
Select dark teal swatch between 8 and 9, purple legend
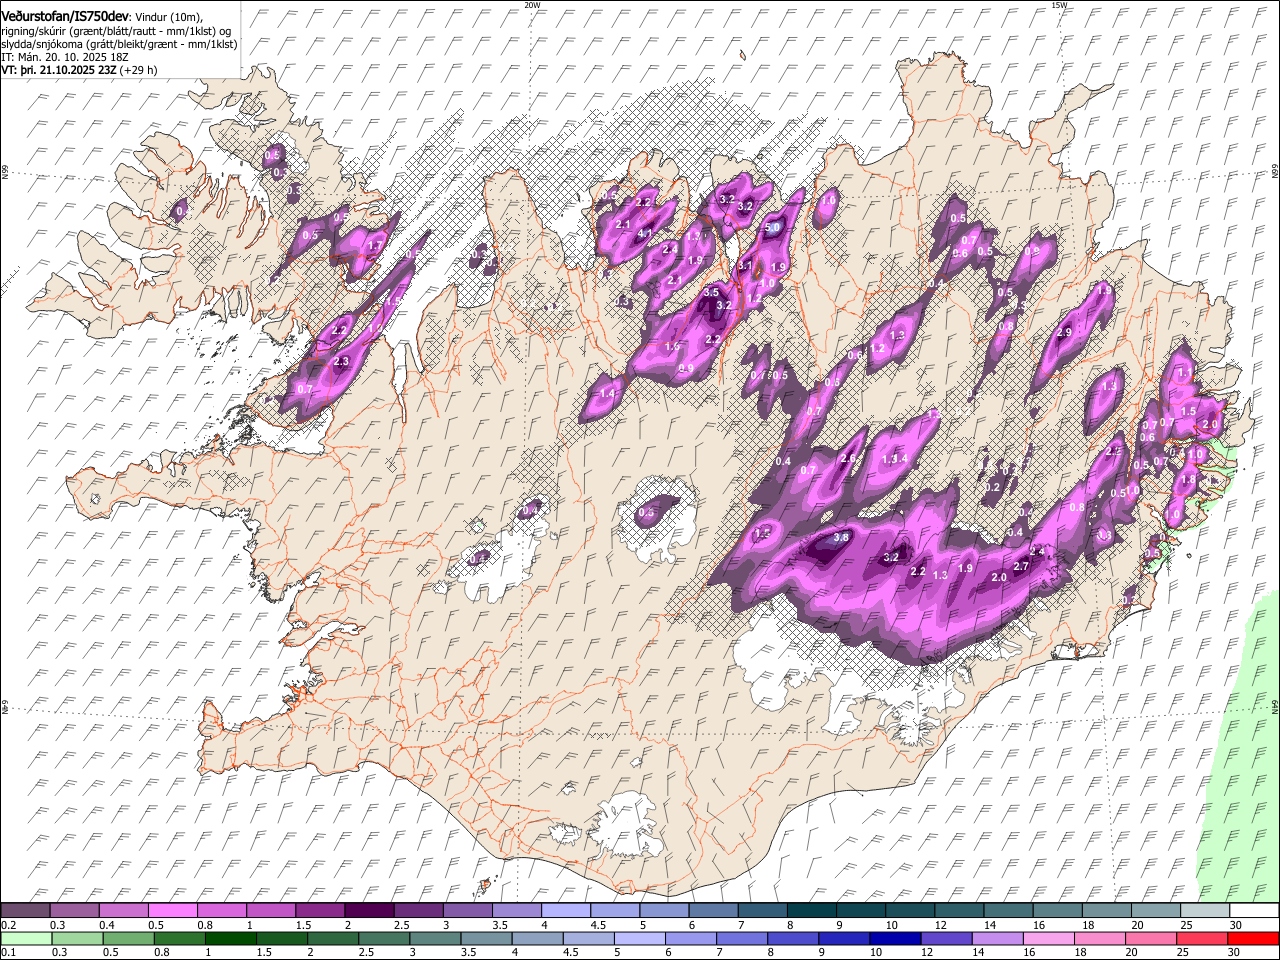[x=811, y=910]
